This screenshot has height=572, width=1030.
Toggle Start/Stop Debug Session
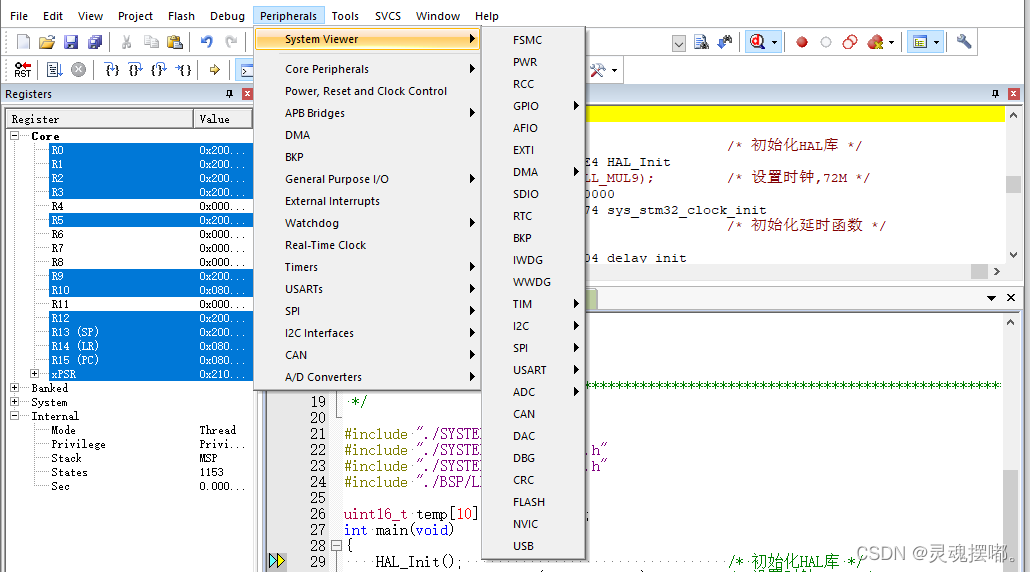click(757, 43)
